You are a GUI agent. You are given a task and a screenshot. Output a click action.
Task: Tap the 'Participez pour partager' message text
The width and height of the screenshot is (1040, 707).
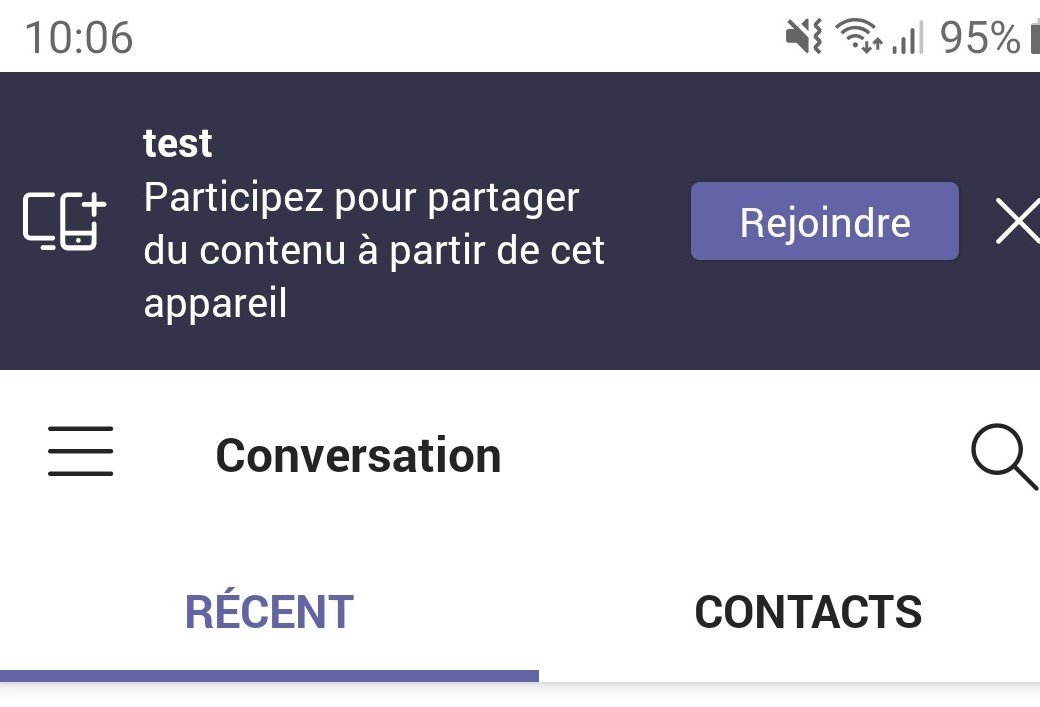point(361,198)
